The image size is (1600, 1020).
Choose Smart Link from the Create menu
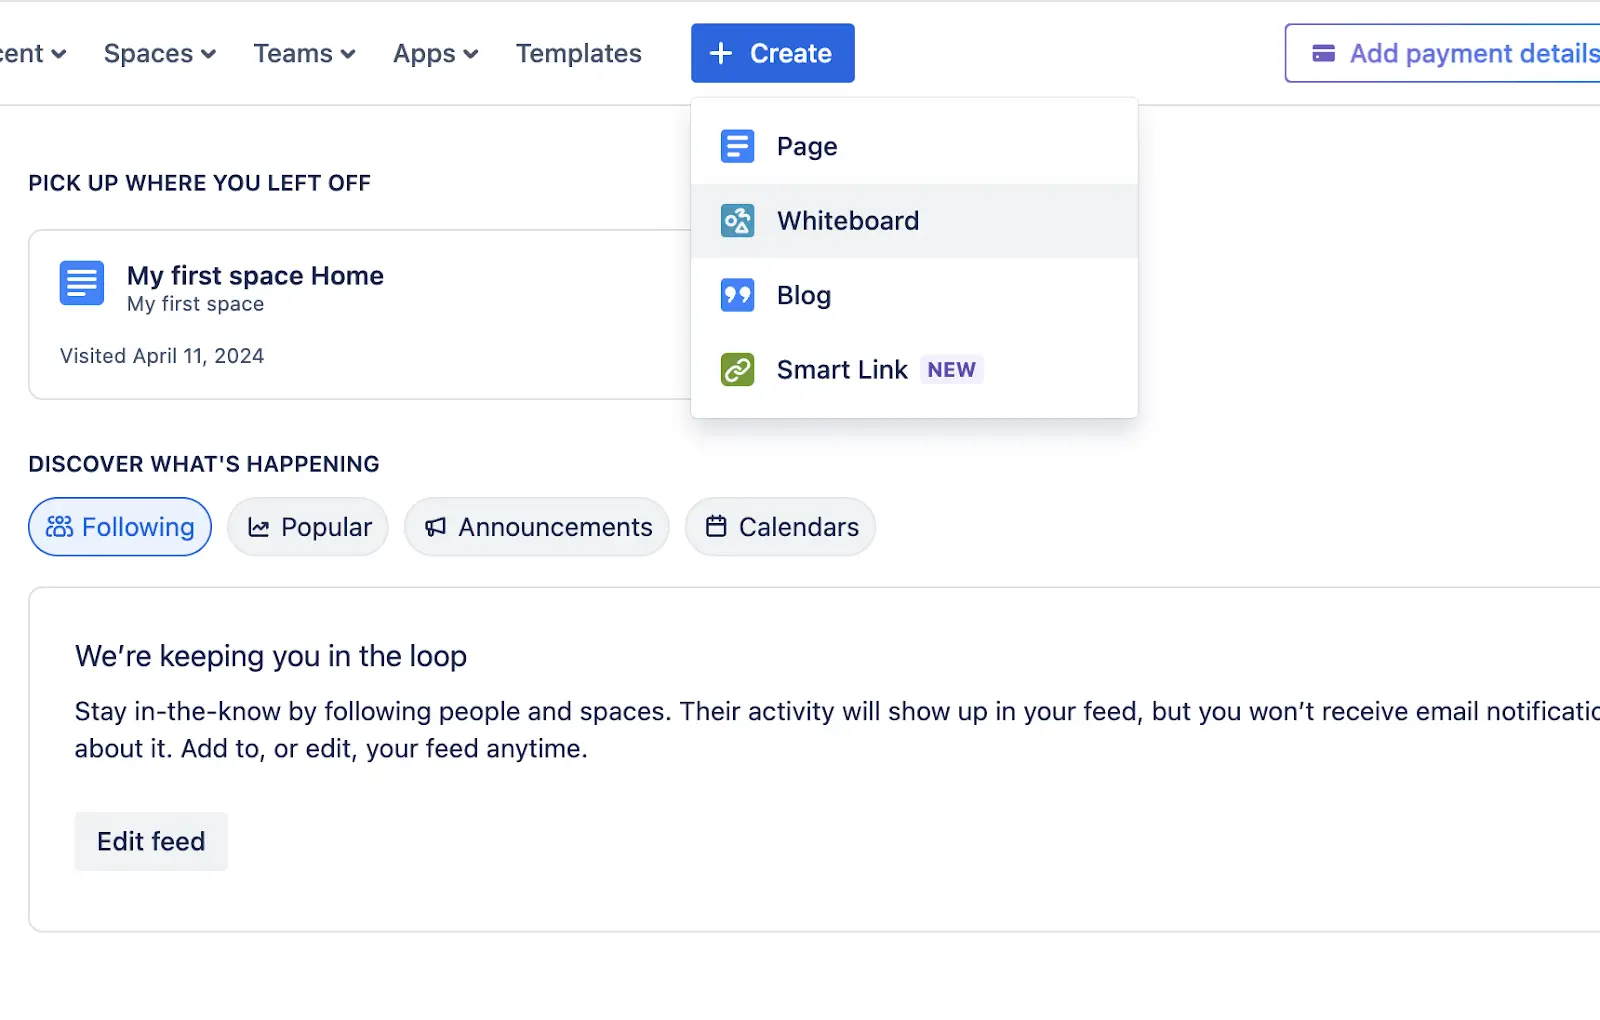(843, 369)
